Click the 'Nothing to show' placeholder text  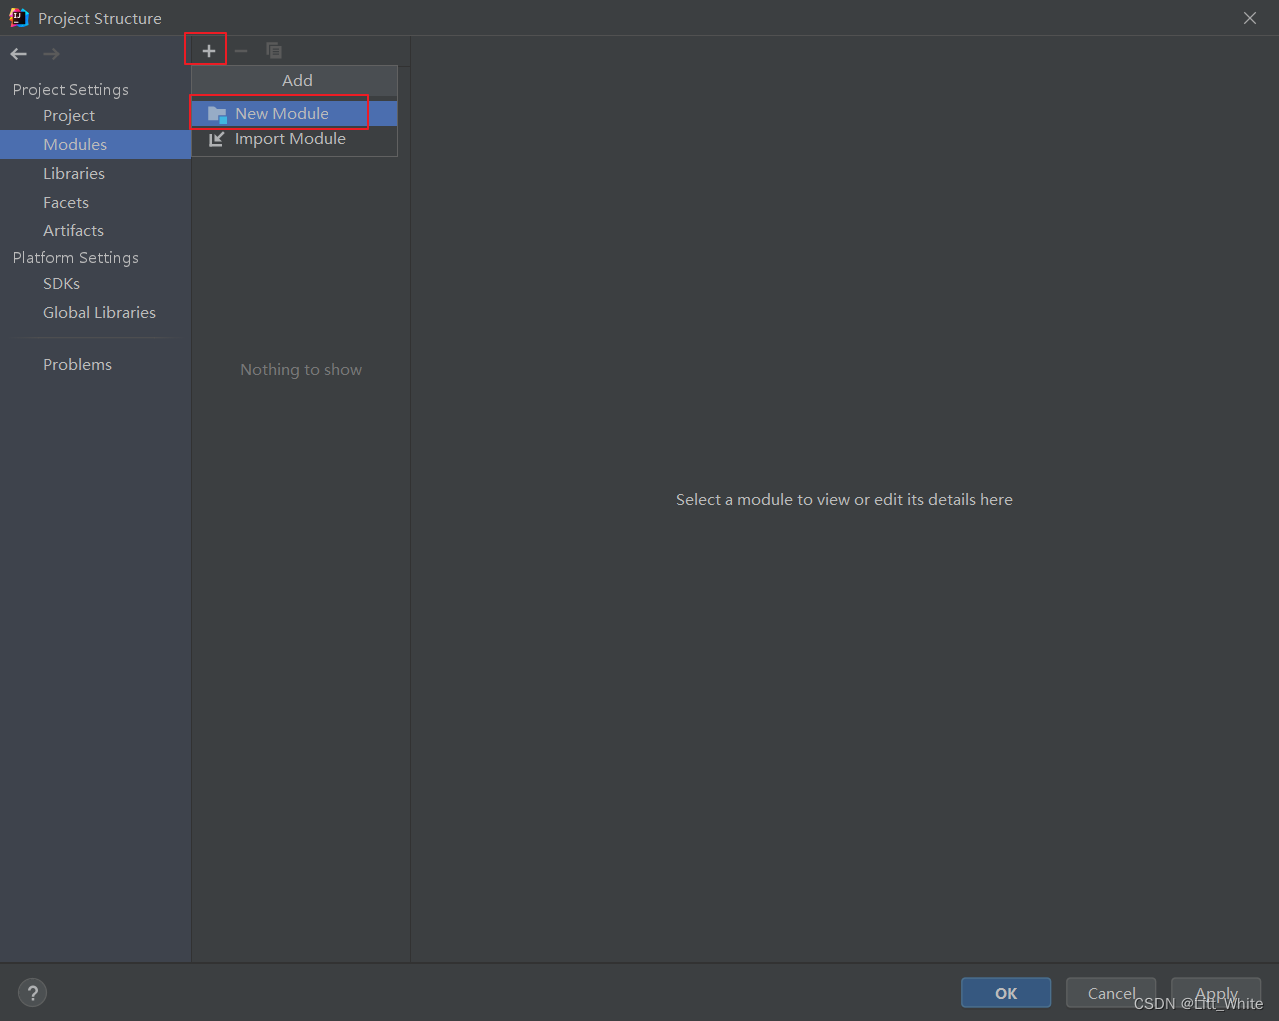coord(301,370)
